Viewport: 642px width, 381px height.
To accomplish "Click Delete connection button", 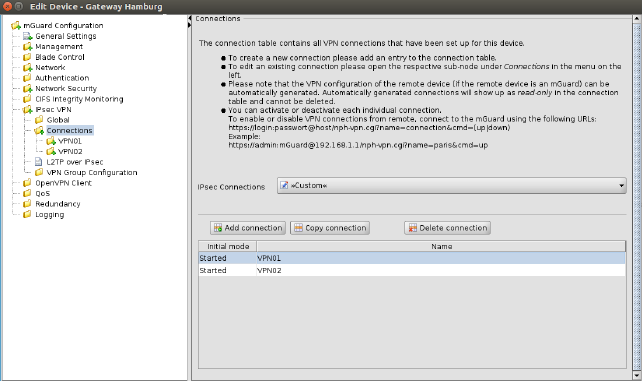I will 448,228.
